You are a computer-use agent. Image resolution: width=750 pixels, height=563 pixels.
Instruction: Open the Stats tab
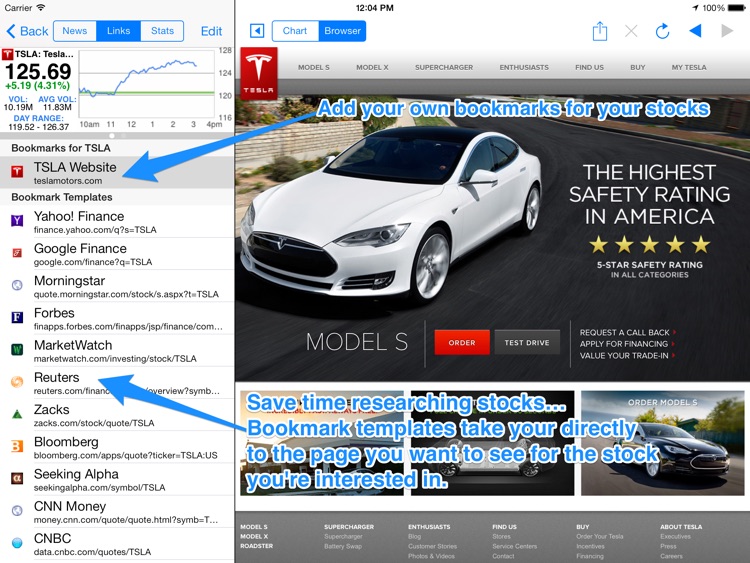(162, 31)
